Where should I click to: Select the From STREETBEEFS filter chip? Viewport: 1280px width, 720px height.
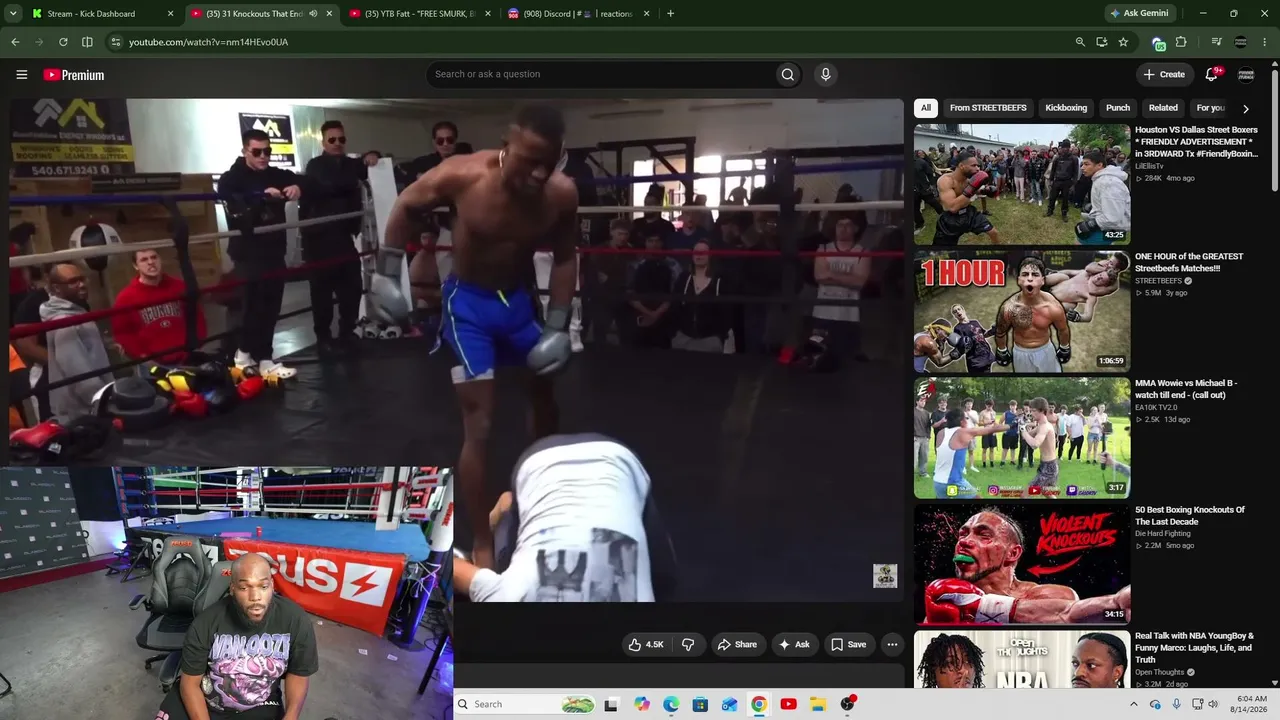[988, 108]
